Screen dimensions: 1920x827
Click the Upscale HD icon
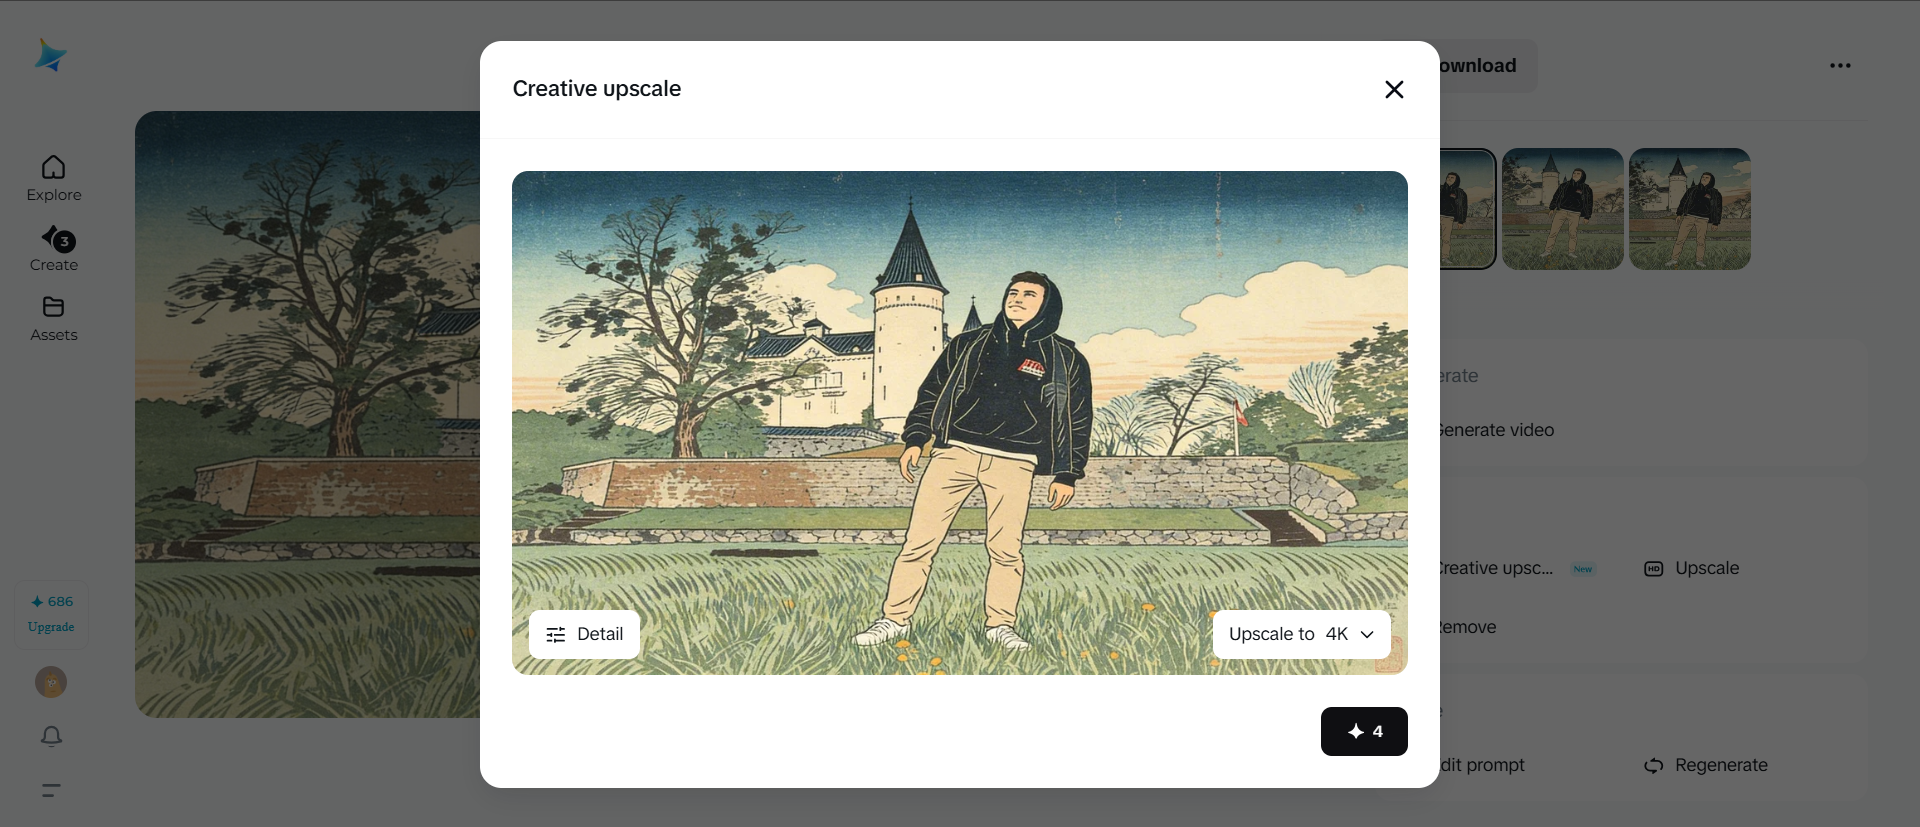(1654, 569)
